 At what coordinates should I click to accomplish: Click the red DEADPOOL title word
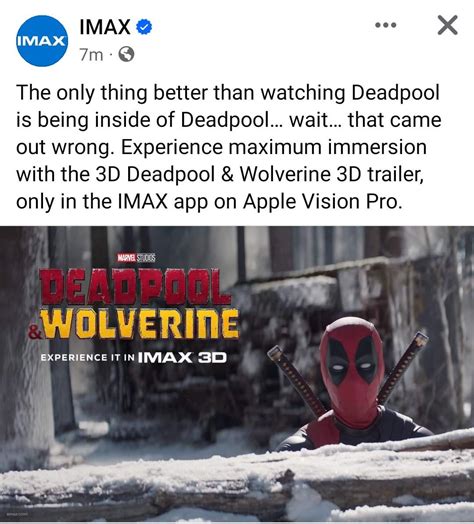[x=135, y=286]
